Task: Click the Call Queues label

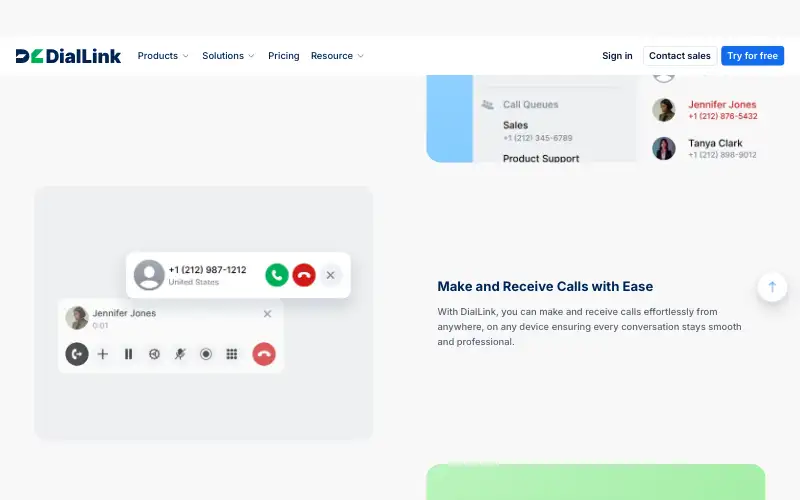Action: pos(531,105)
